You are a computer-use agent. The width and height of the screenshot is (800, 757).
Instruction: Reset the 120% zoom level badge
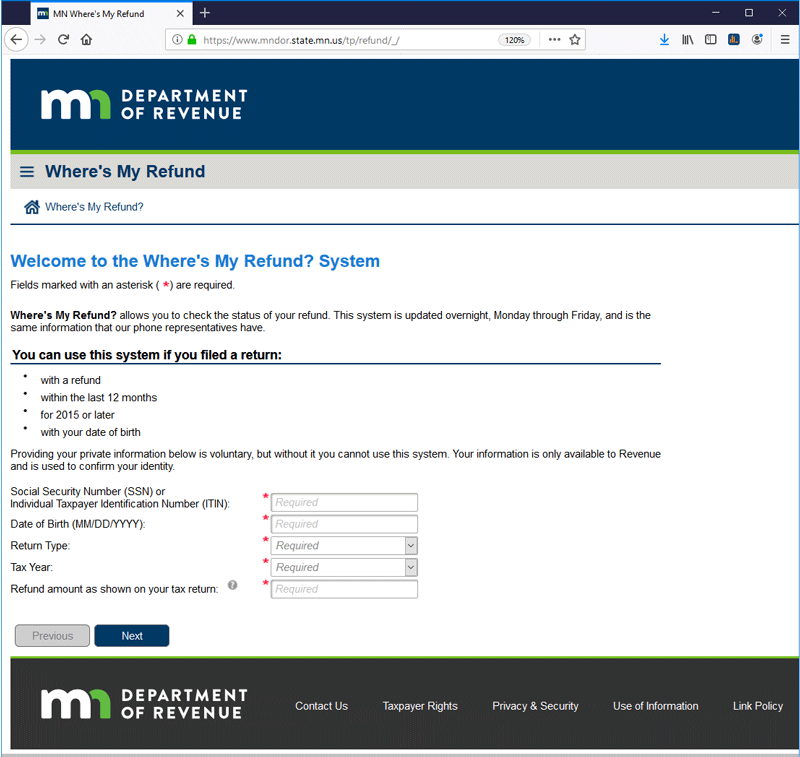point(514,40)
